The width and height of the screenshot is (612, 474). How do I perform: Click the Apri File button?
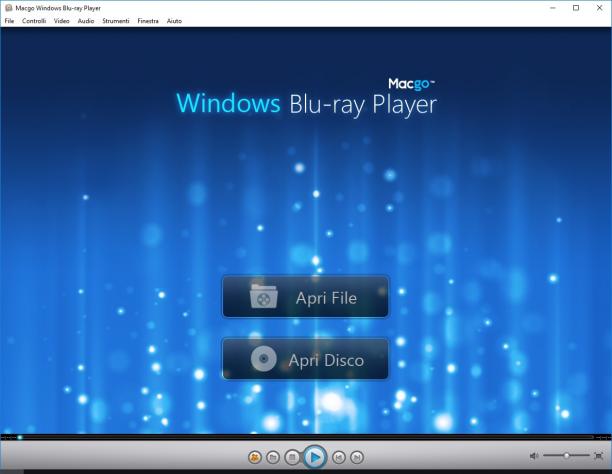(305, 297)
